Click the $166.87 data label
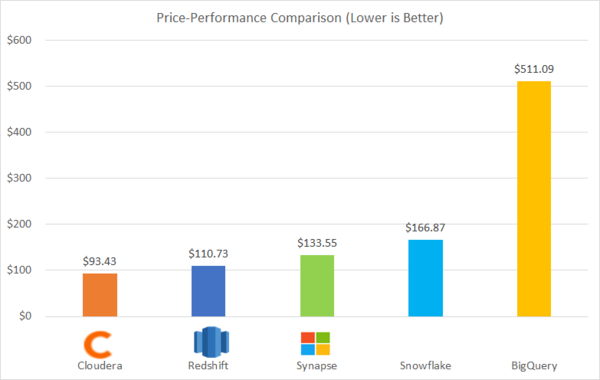Screen dimensions: 600x380 coord(426,228)
